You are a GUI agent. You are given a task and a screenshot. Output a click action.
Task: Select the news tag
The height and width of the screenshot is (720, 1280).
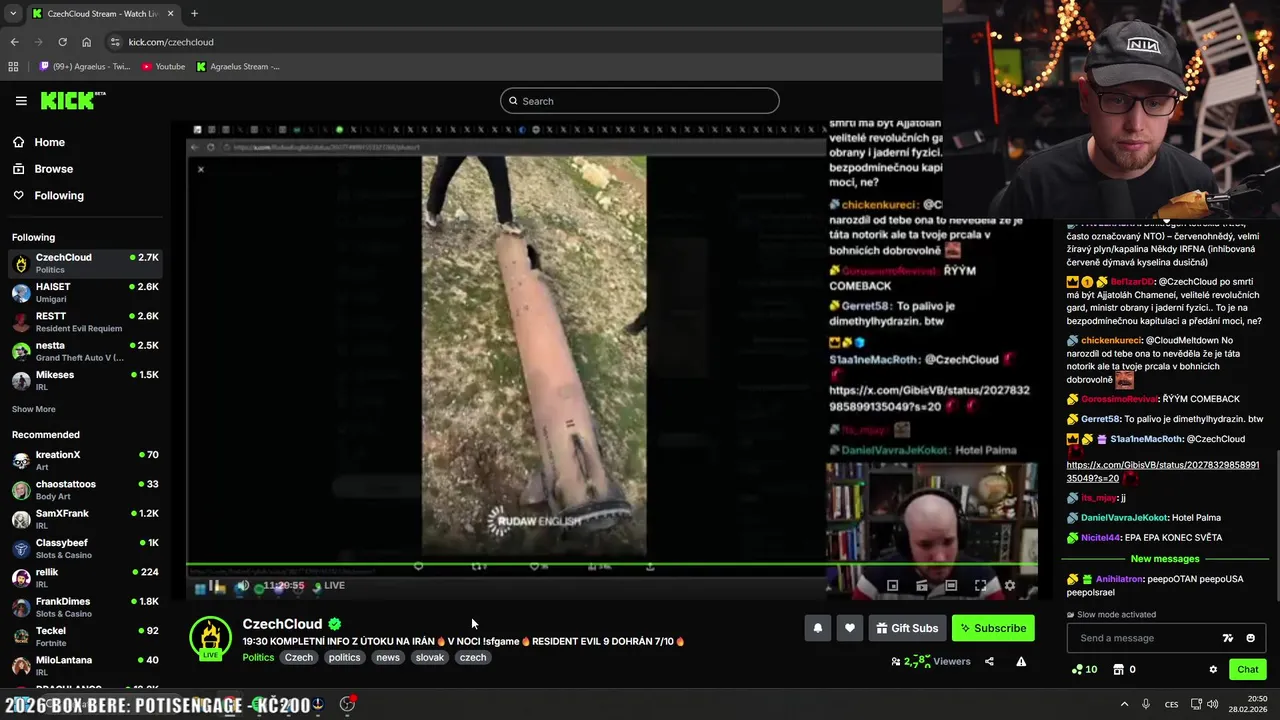[388, 657]
